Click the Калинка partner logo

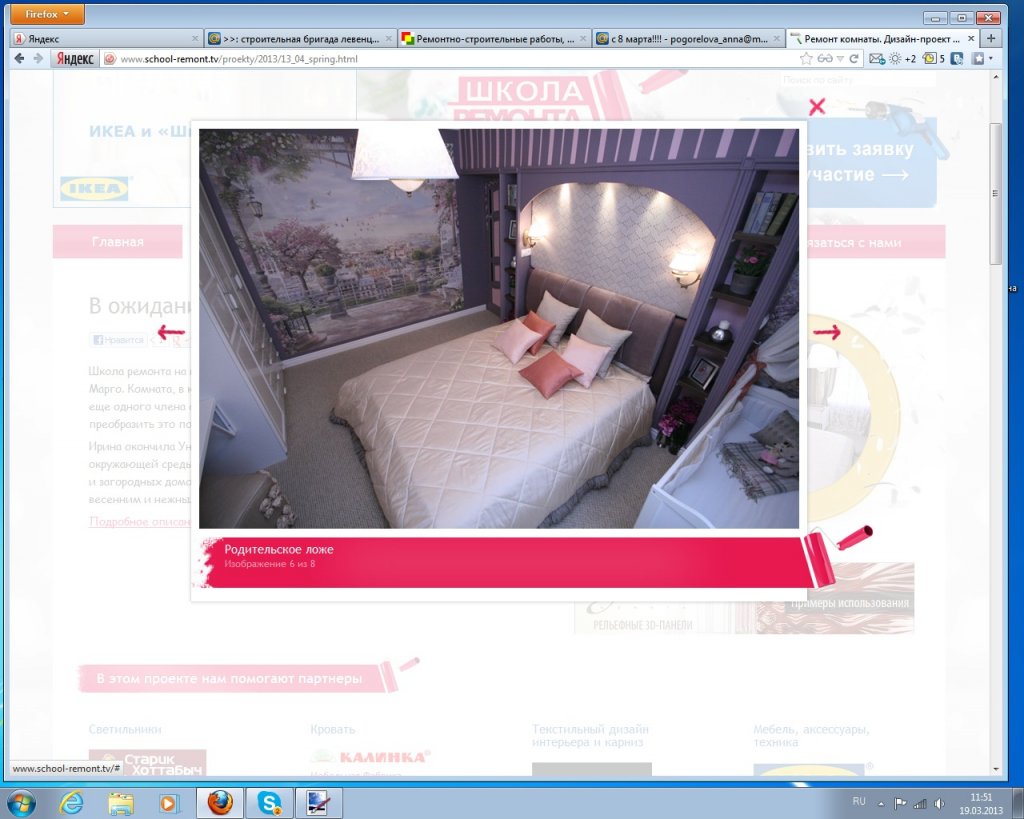tap(370, 757)
